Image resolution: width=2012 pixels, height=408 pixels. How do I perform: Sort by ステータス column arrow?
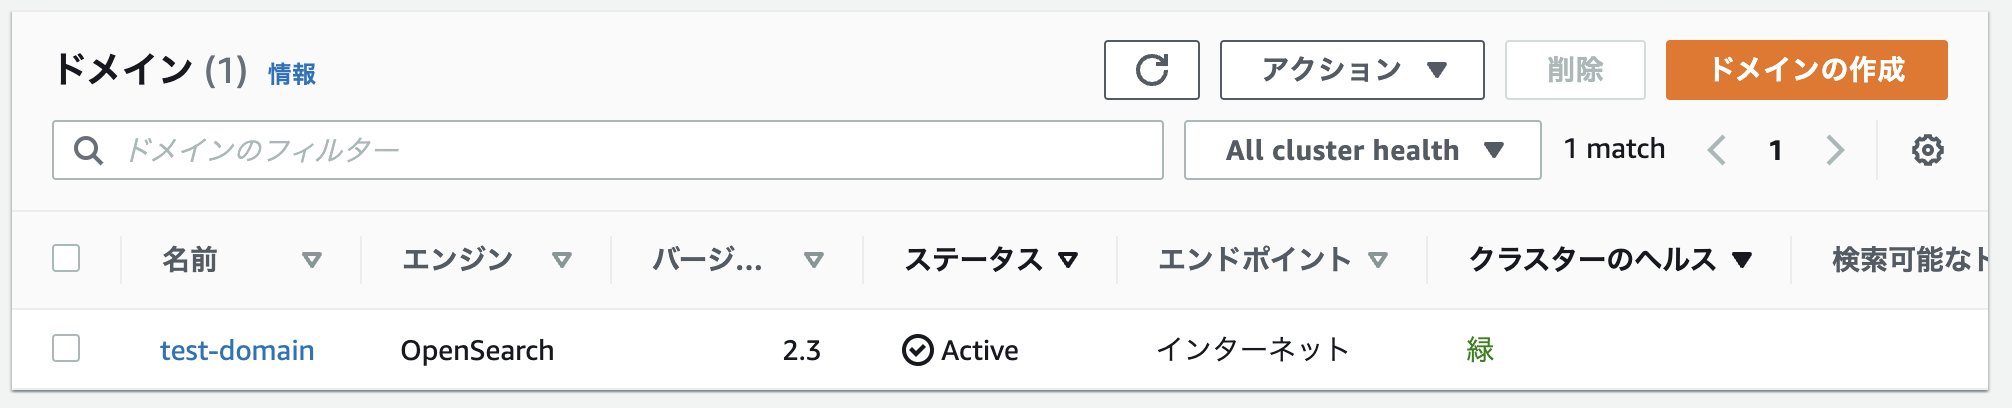coord(1068,260)
